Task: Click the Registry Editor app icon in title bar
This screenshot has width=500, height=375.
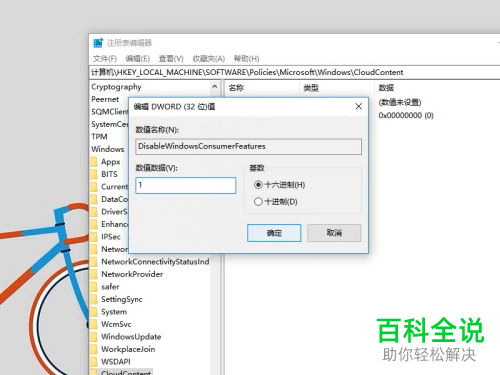Action: pyautogui.click(x=98, y=43)
